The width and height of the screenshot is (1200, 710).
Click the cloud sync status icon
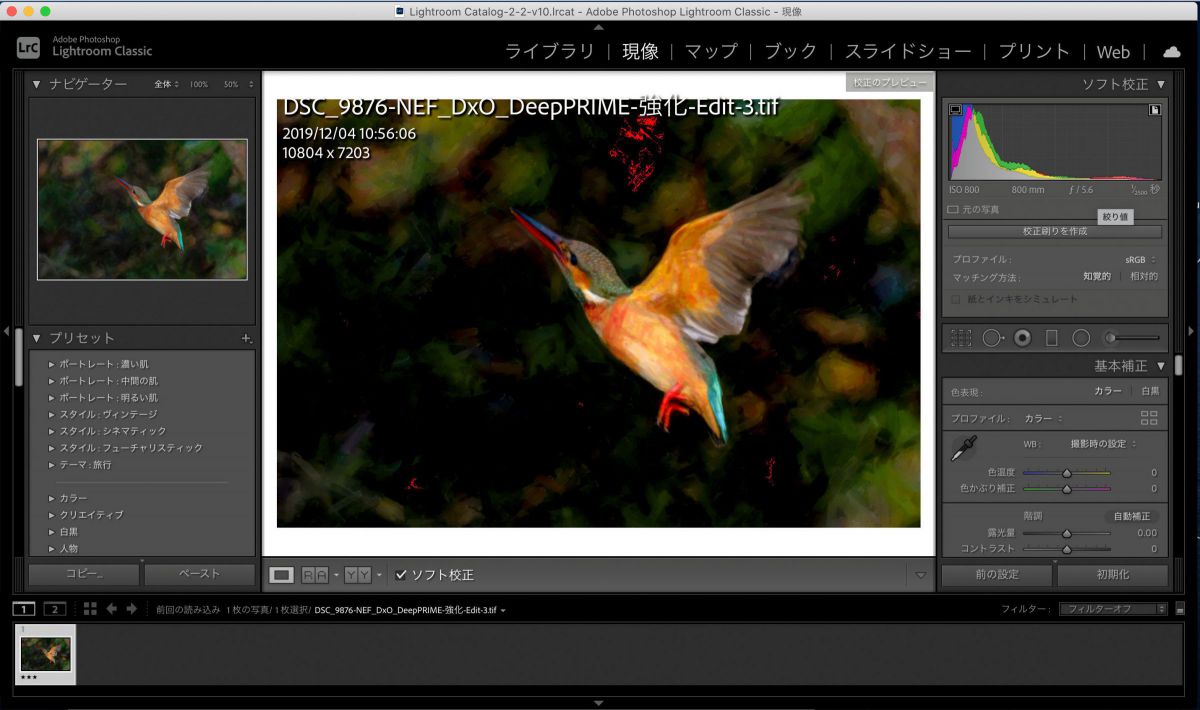[x=1170, y=52]
